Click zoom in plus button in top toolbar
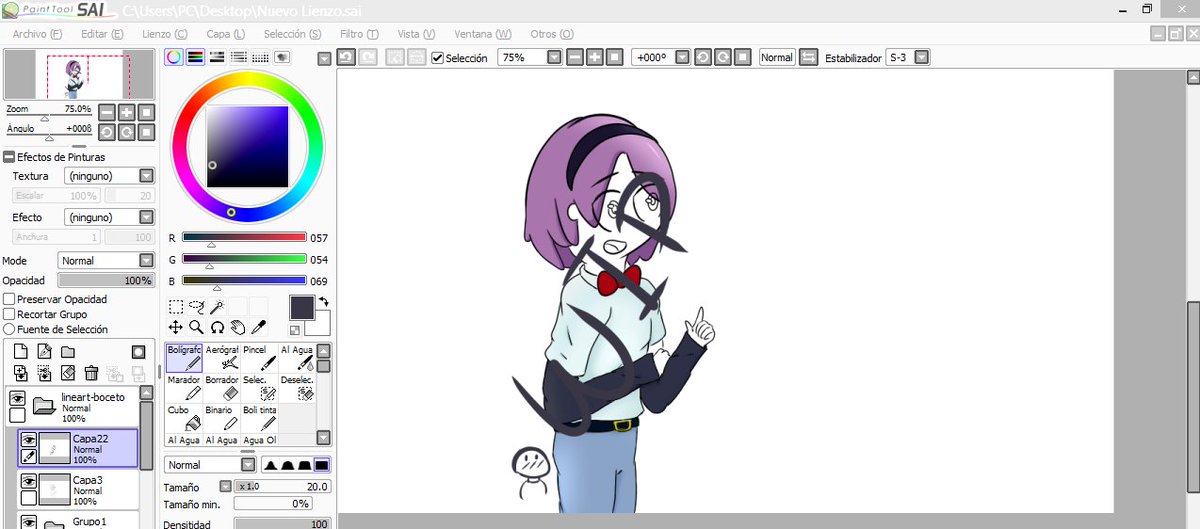The height and width of the screenshot is (529, 1200). point(594,58)
